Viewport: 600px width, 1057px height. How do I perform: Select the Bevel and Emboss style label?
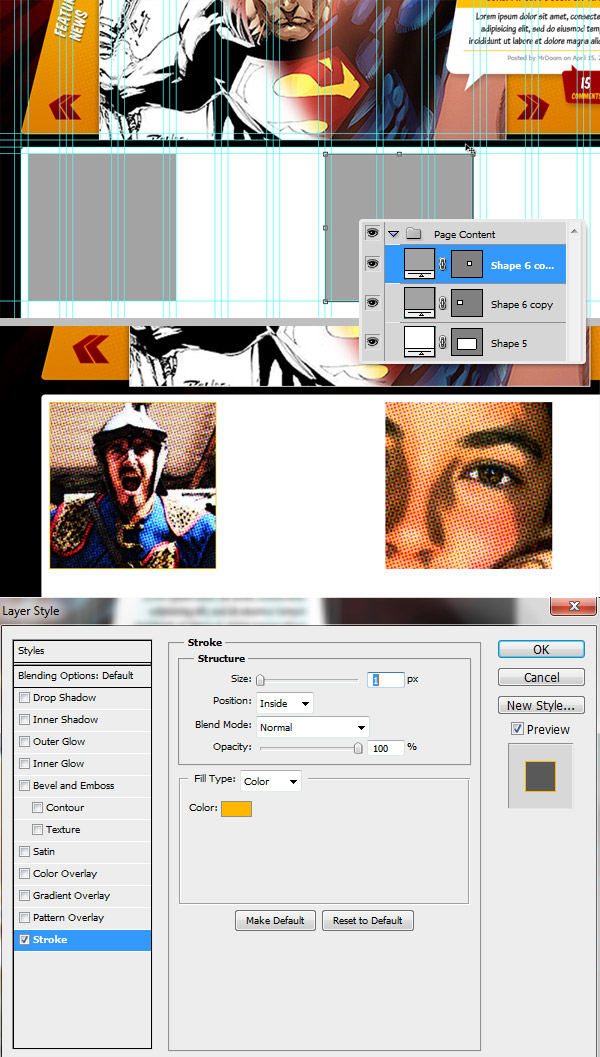click(x=73, y=786)
